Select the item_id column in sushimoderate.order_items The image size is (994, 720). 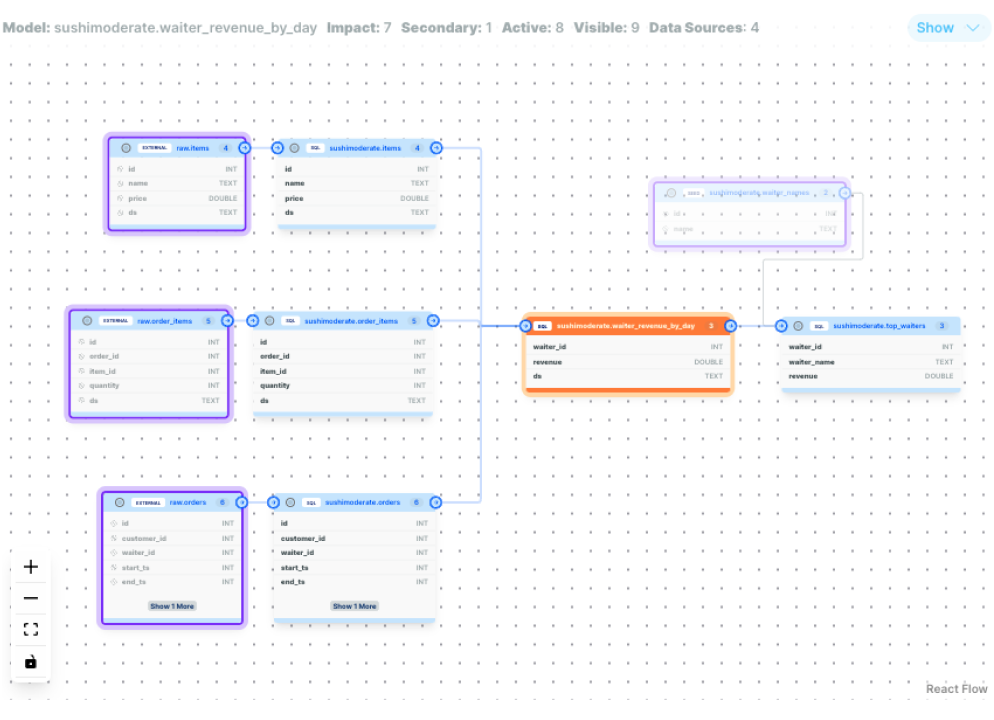342,371
